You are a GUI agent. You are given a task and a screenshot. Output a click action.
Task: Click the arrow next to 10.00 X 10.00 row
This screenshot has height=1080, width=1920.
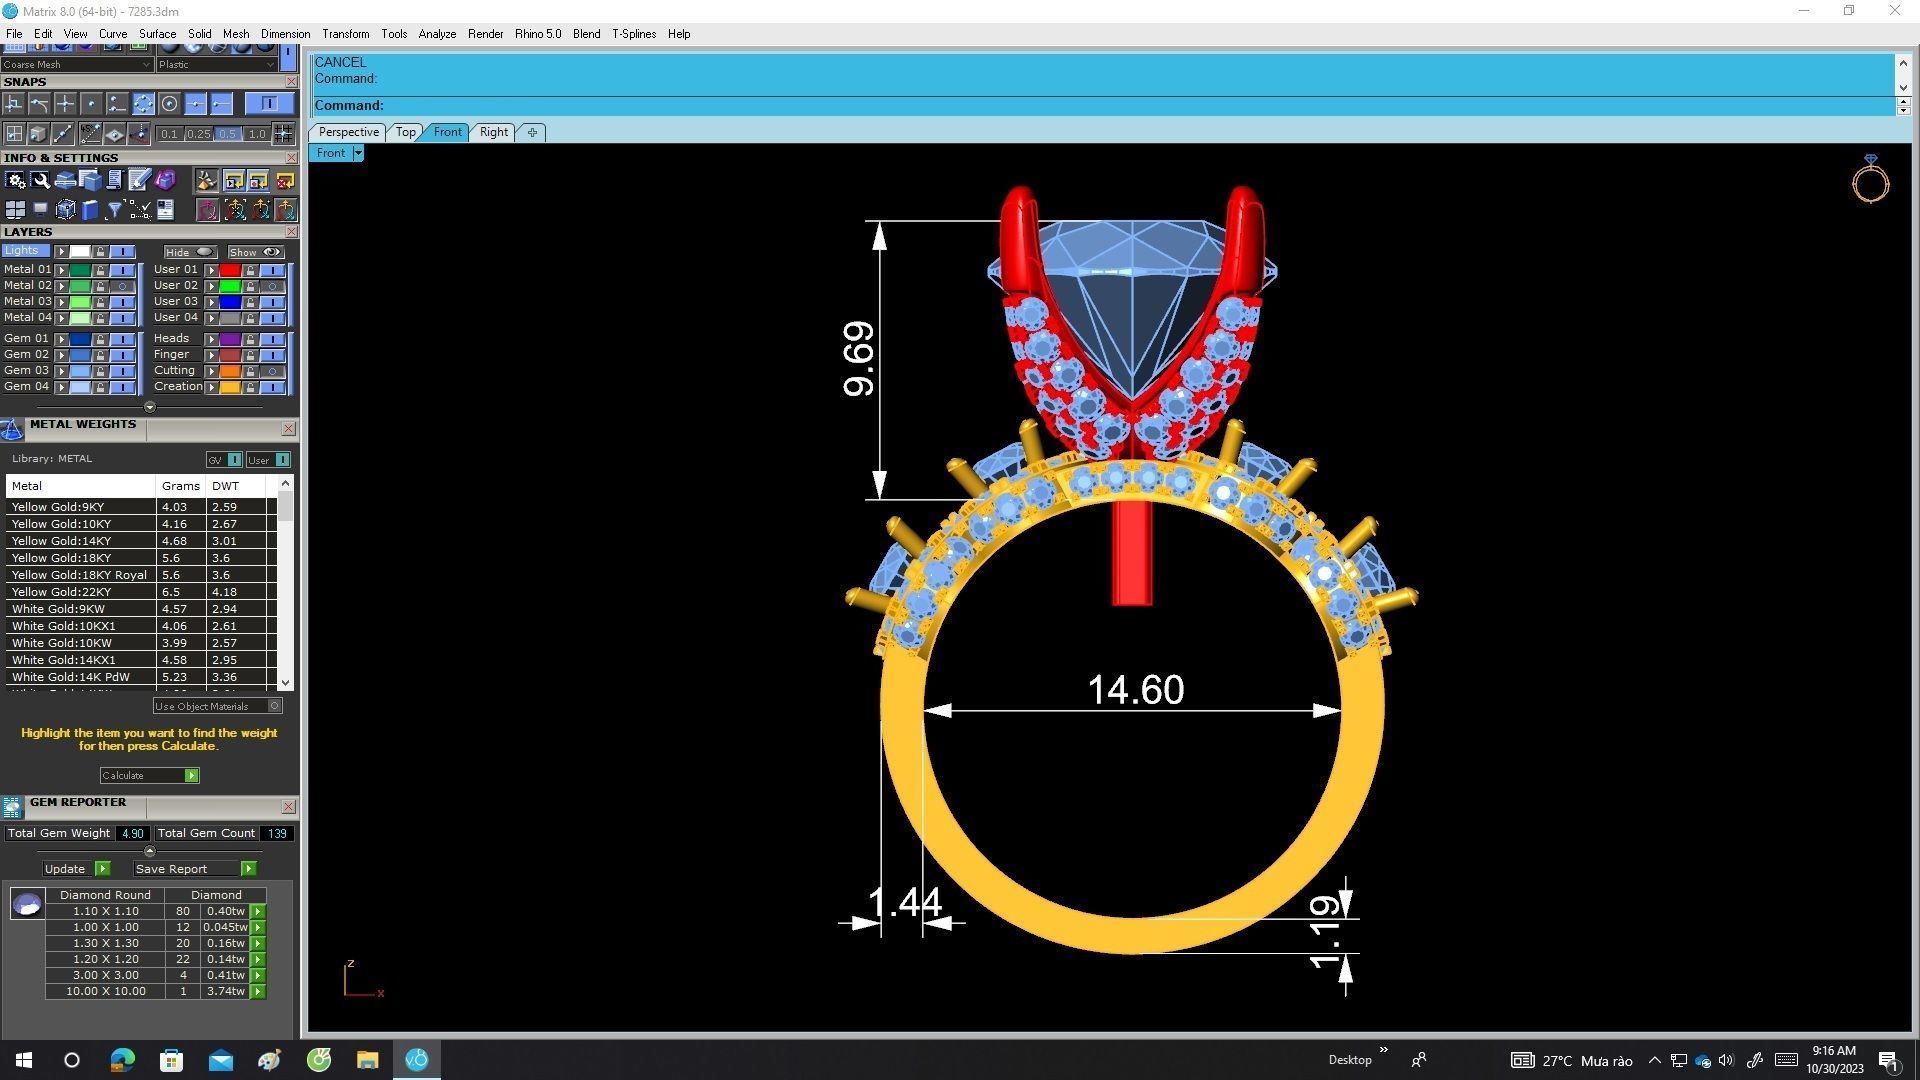coord(258,992)
